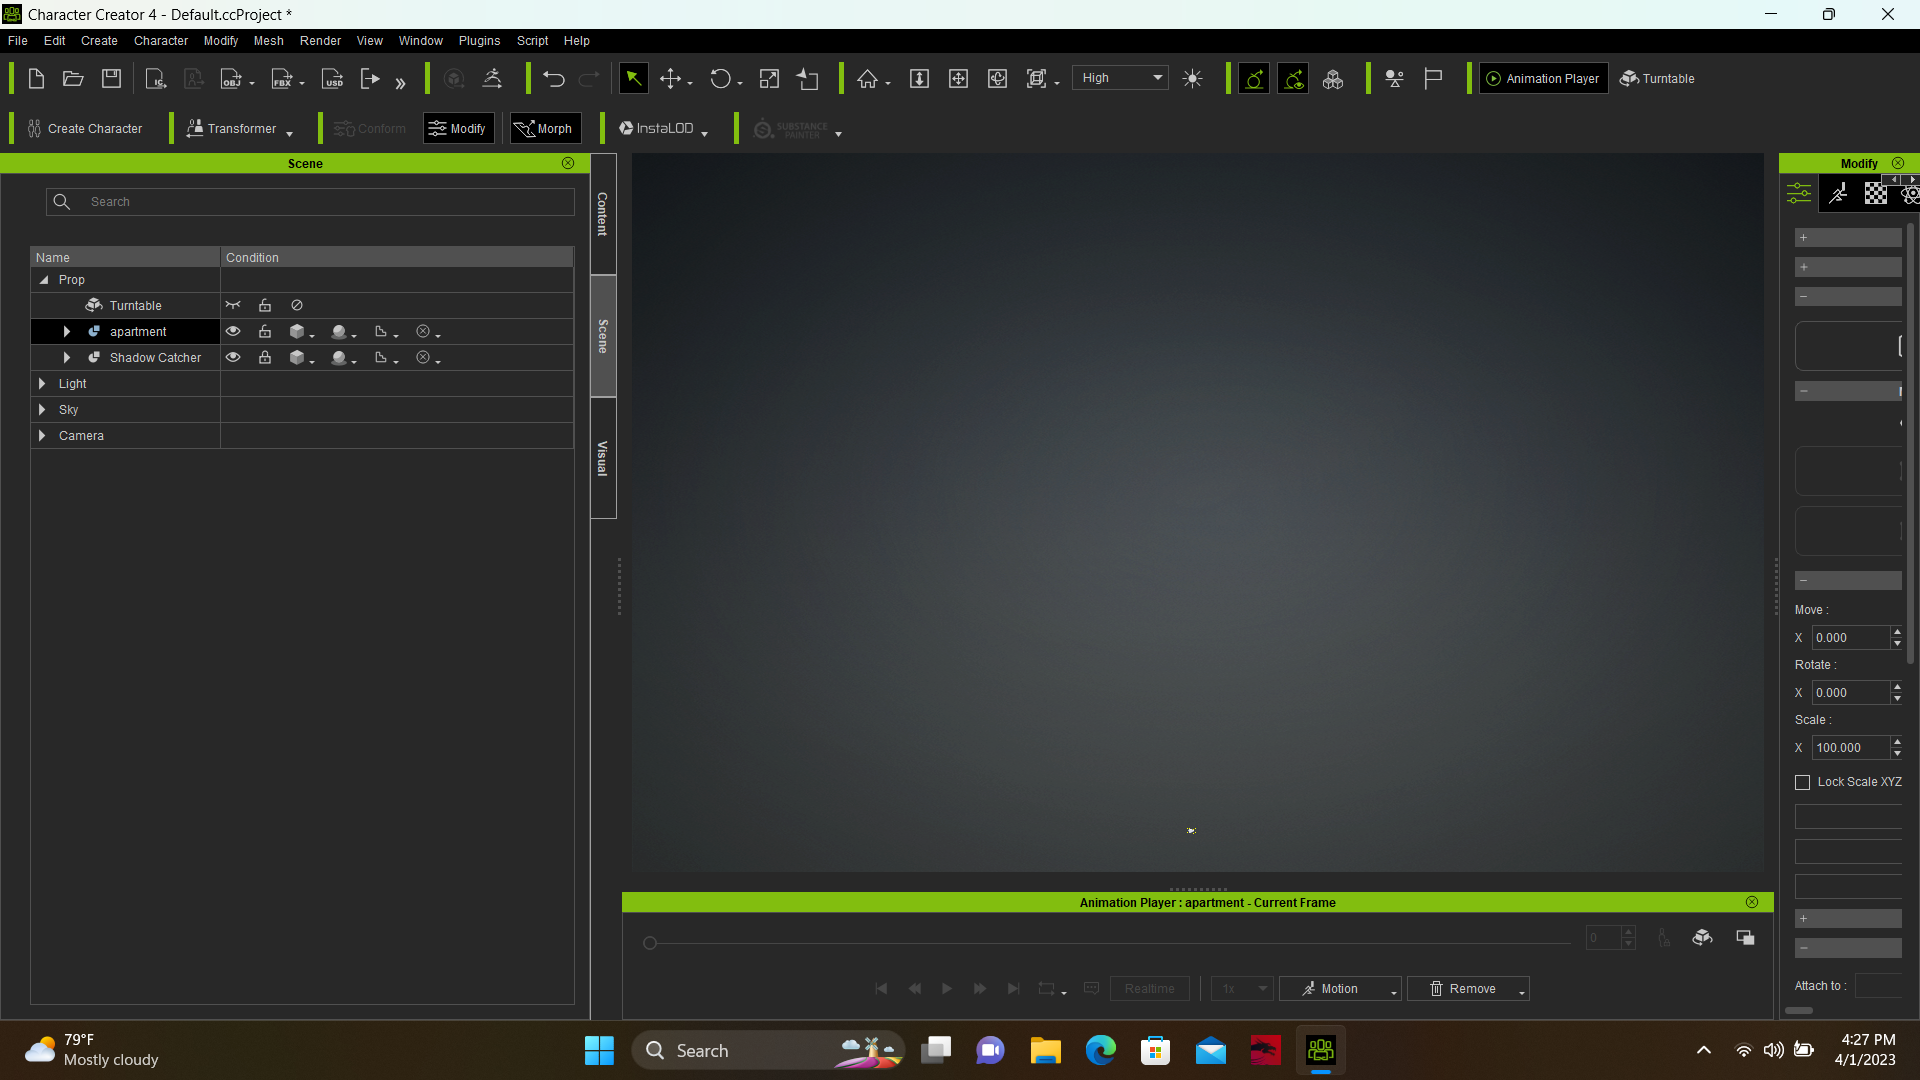Toggle lock for Shadow Catcher row
The width and height of the screenshot is (1920, 1080).
point(265,357)
